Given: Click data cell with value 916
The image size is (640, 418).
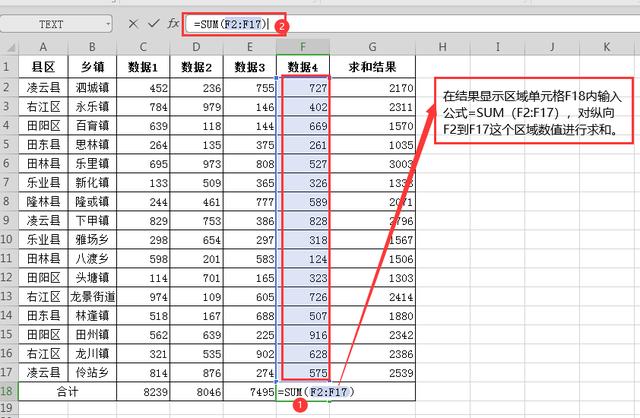Looking at the screenshot, I should click(303, 334).
